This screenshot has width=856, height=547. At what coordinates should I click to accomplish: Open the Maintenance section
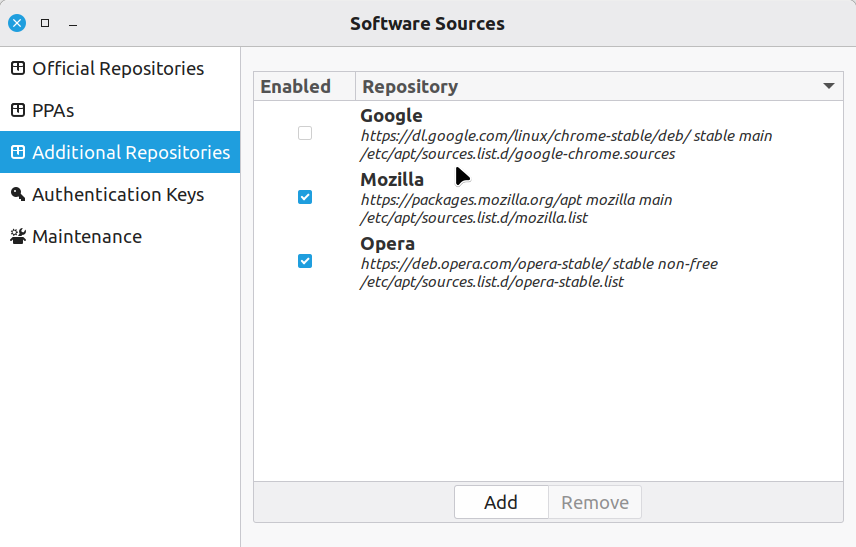(x=120, y=236)
